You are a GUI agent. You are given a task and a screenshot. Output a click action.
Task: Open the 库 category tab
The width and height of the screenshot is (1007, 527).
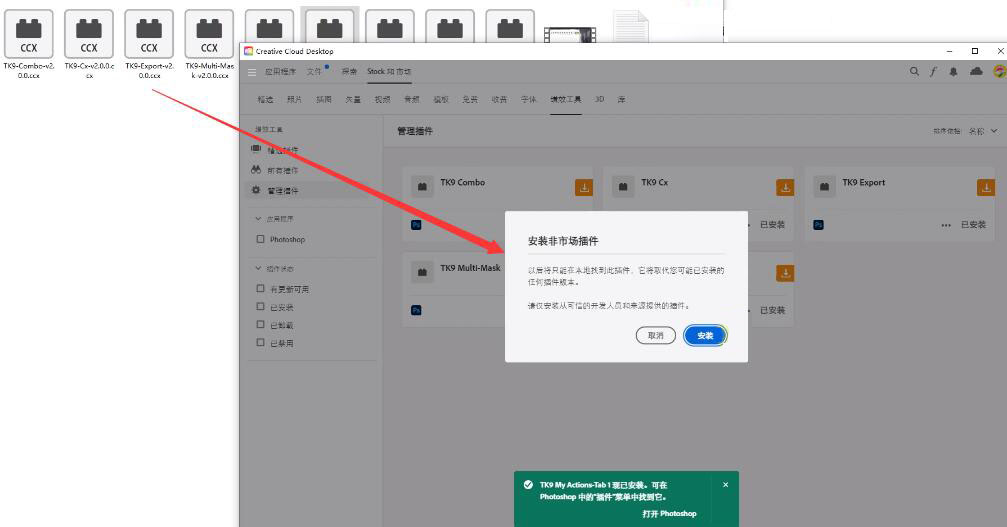click(622, 99)
